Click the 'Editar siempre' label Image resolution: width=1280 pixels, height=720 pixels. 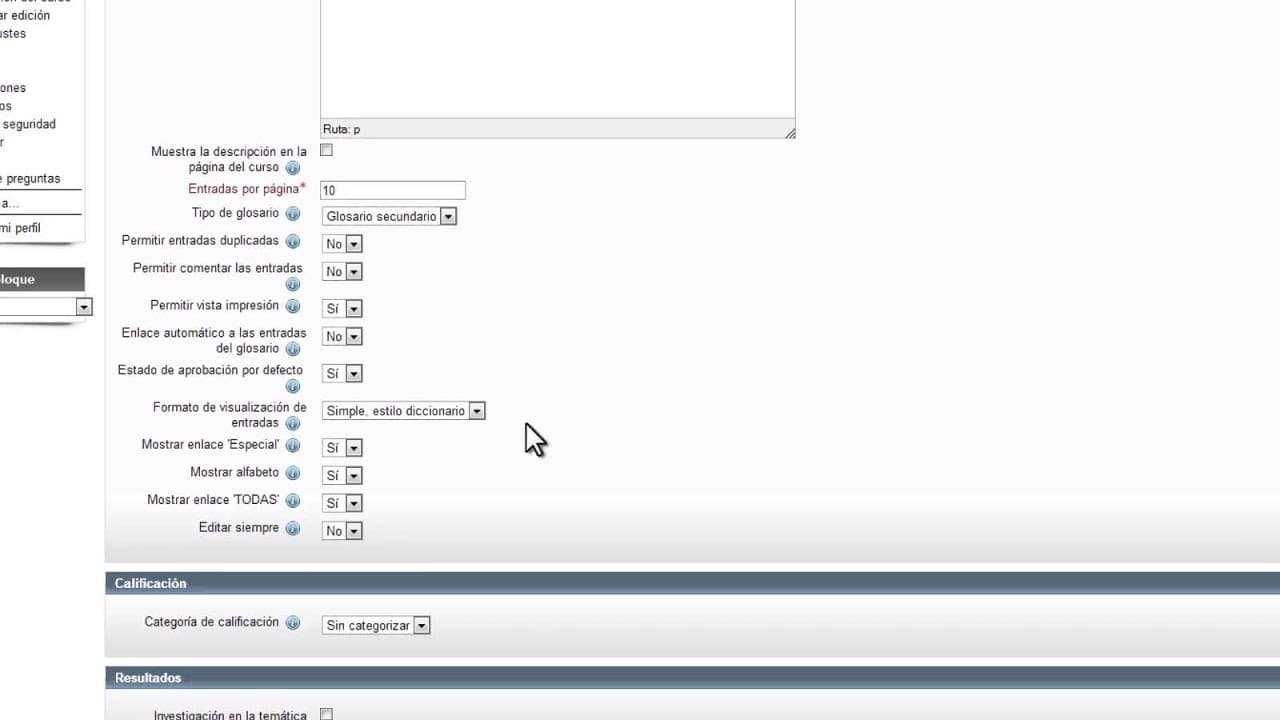[239, 527]
